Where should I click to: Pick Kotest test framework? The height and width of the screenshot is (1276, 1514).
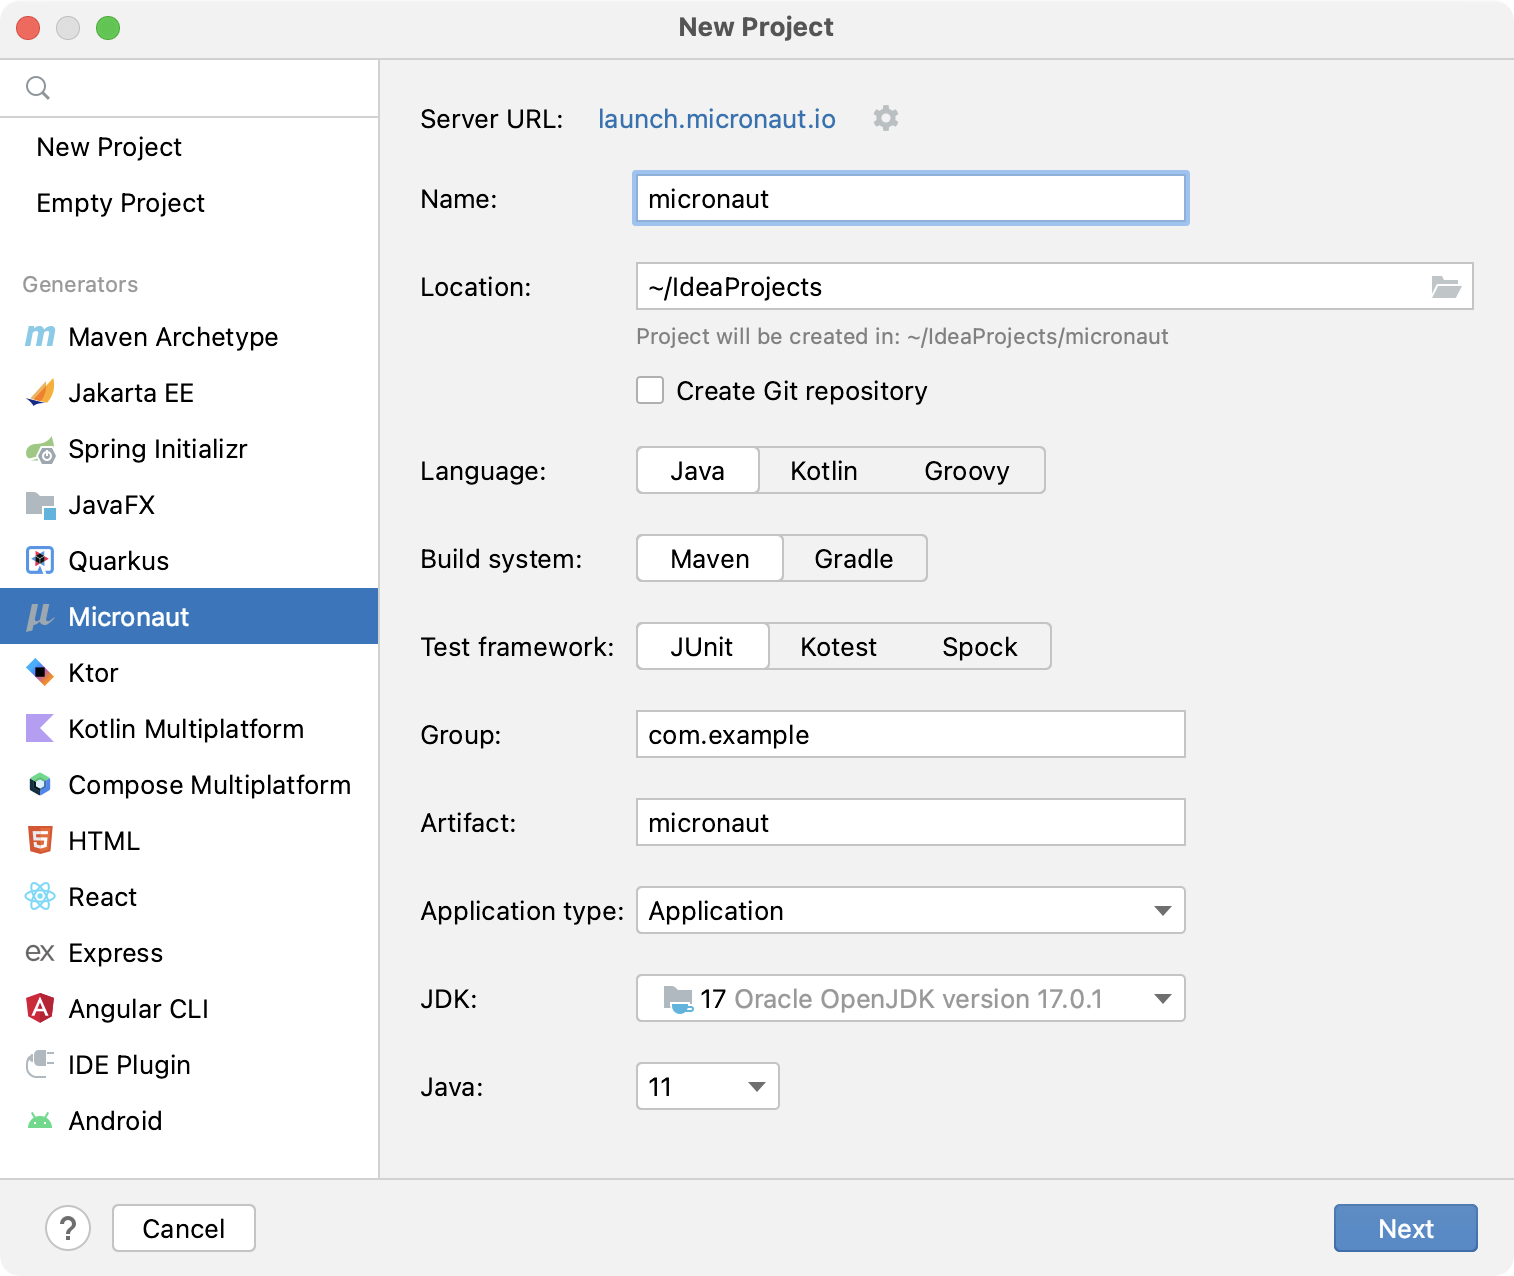click(x=839, y=646)
